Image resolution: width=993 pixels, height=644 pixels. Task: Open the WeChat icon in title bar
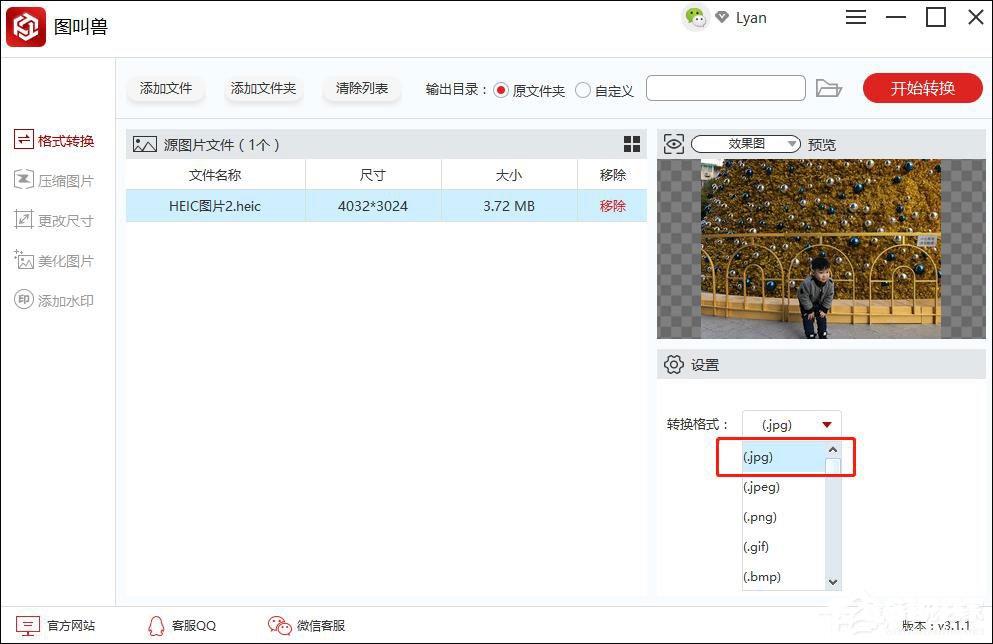click(x=695, y=18)
